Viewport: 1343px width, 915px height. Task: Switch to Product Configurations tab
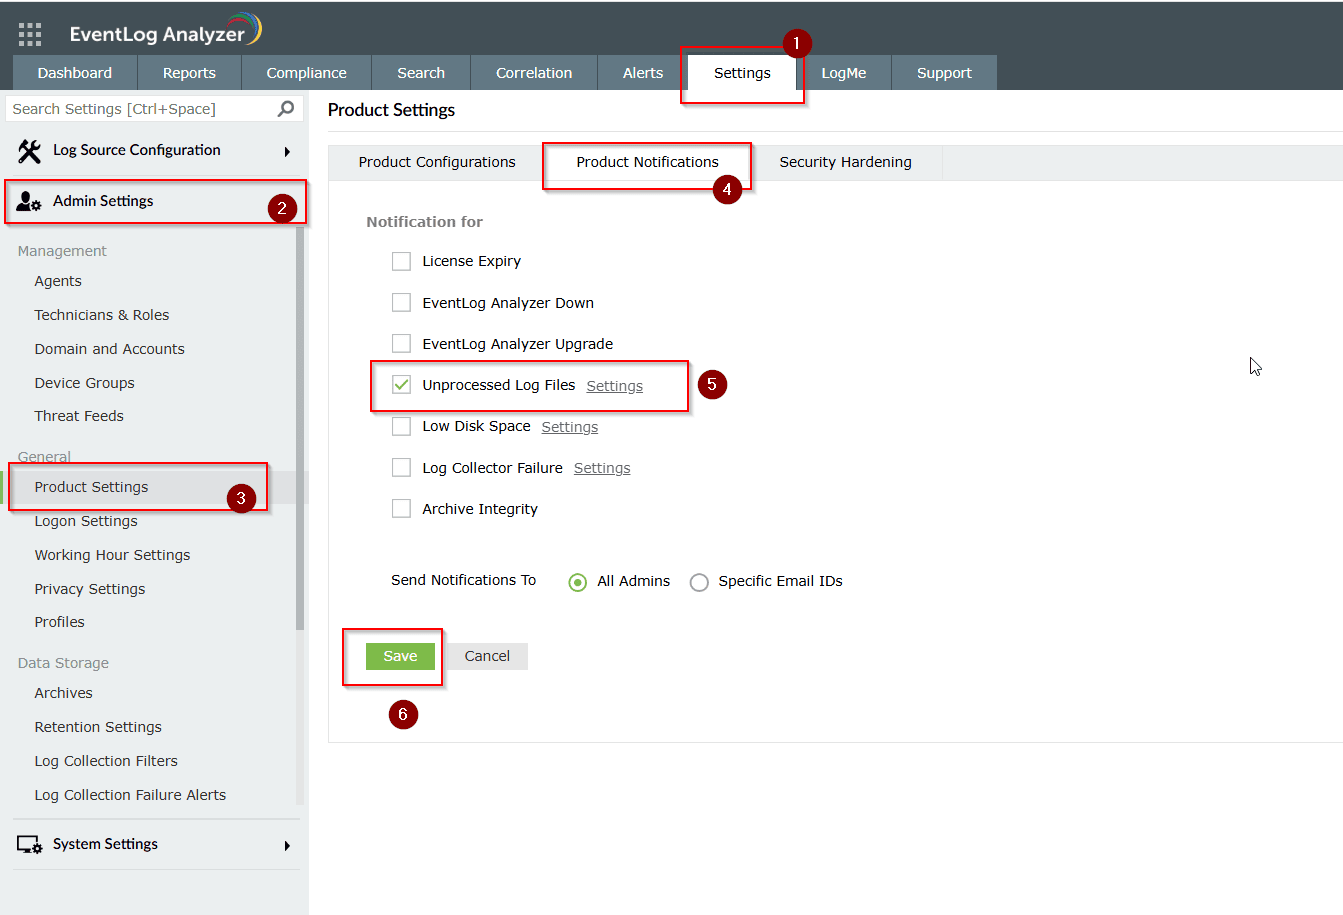(437, 162)
